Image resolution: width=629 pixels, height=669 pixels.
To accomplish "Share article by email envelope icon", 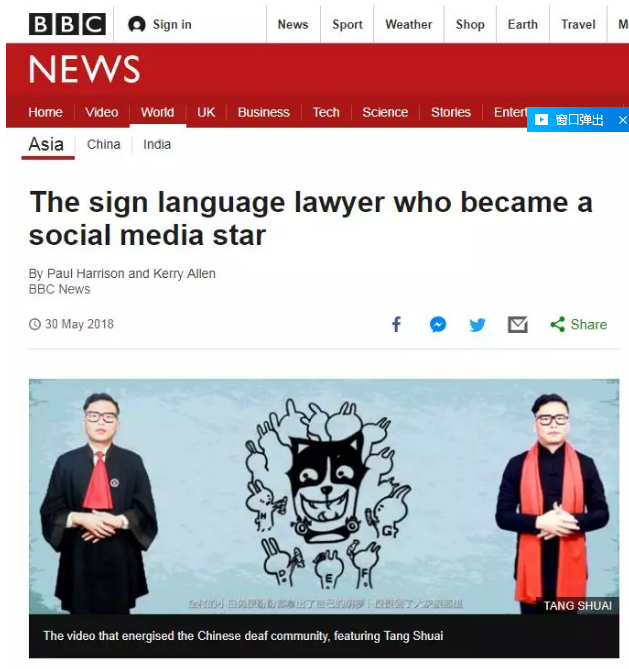I will (518, 325).
